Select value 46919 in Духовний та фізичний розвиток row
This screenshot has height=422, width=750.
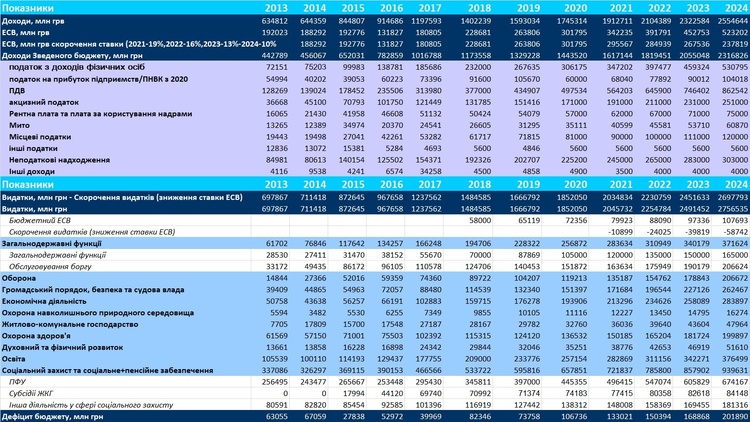(698, 347)
